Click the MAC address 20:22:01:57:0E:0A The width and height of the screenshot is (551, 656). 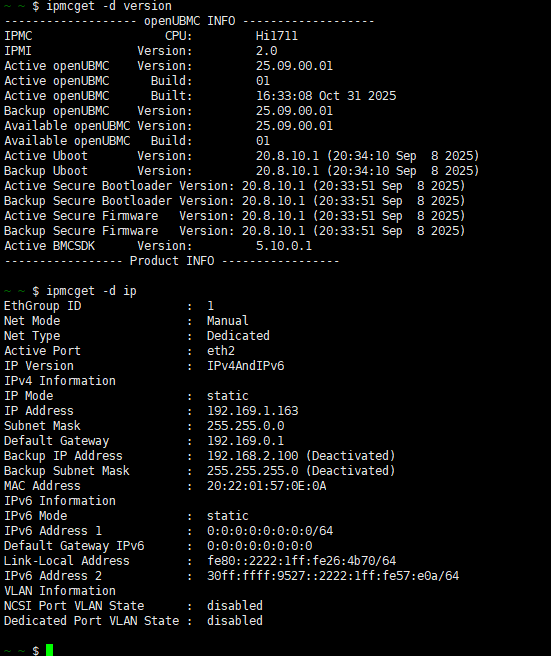click(267, 486)
